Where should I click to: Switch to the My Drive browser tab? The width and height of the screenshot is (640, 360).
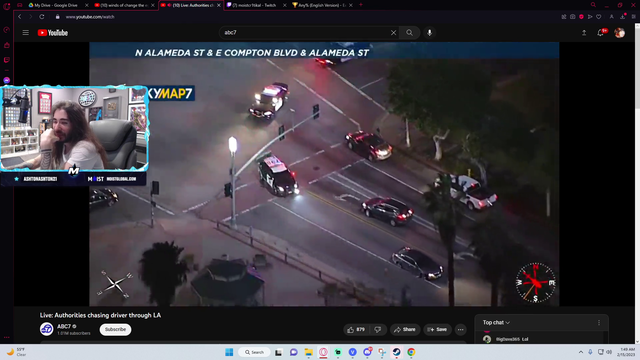56,5
